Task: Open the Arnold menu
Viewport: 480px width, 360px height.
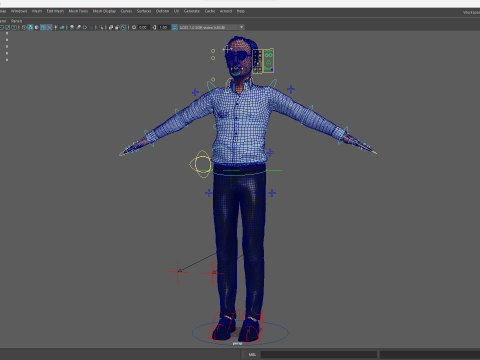Action: tap(226, 11)
